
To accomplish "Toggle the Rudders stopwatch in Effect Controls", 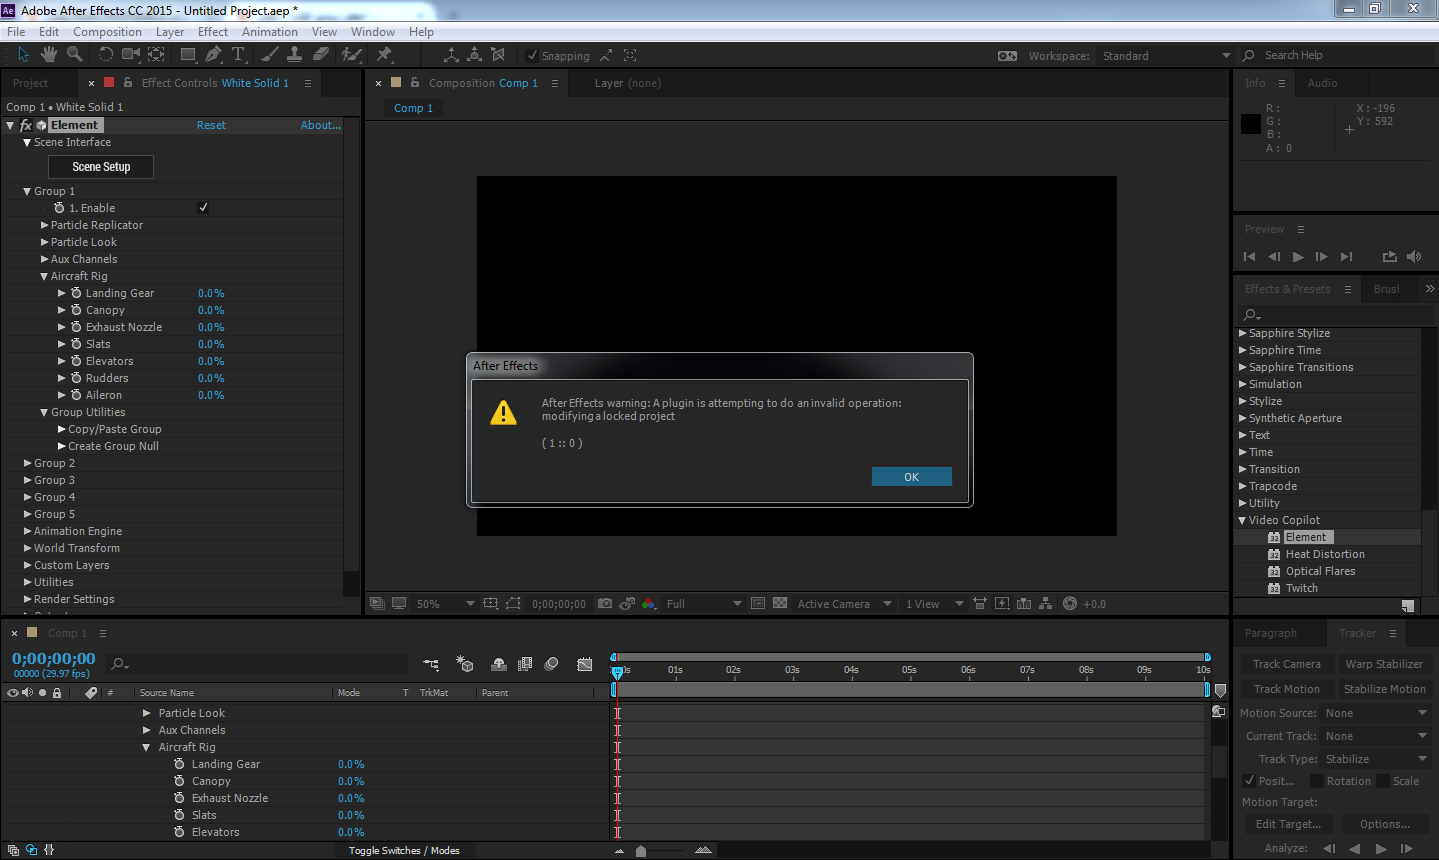I will click(76, 378).
